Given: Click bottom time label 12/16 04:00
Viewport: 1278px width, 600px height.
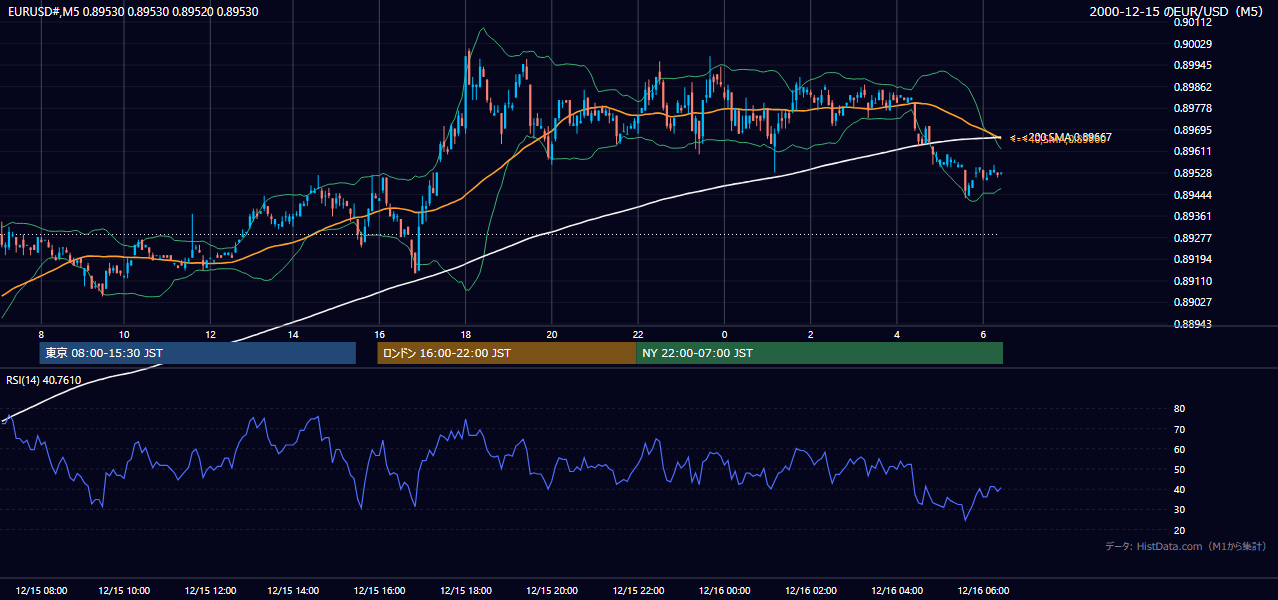Looking at the screenshot, I should click(x=897, y=591).
